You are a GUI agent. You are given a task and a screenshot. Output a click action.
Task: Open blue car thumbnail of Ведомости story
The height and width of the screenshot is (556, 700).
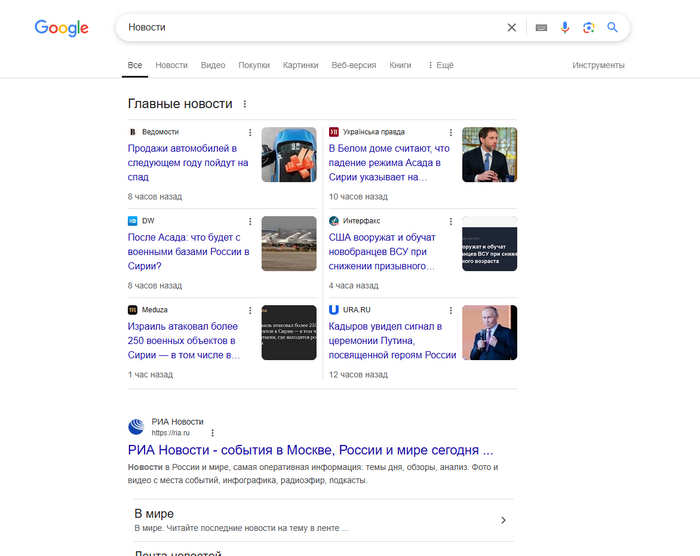point(289,155)
